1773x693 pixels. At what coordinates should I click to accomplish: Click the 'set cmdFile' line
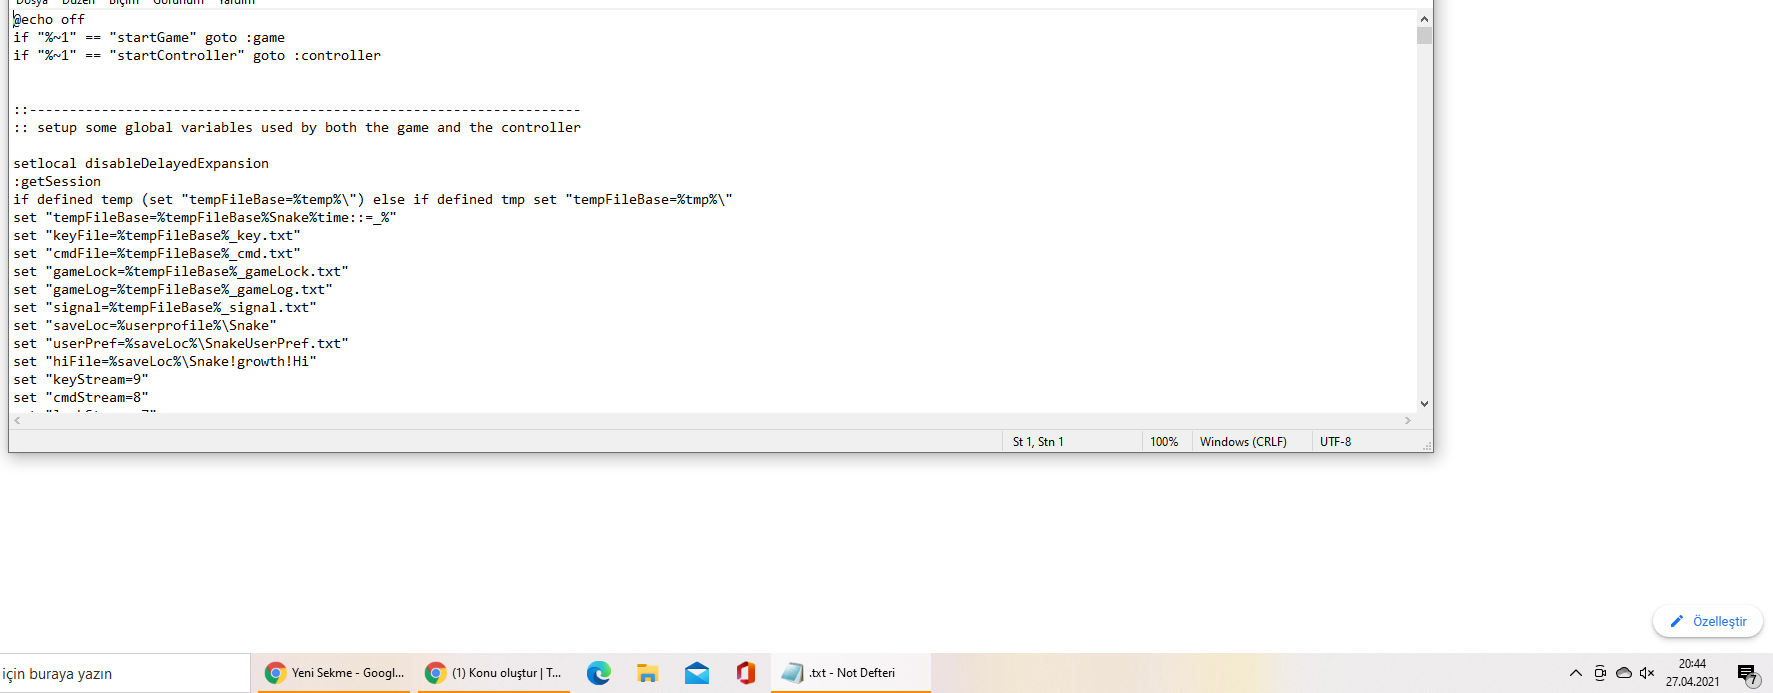[x=157, y=253]
